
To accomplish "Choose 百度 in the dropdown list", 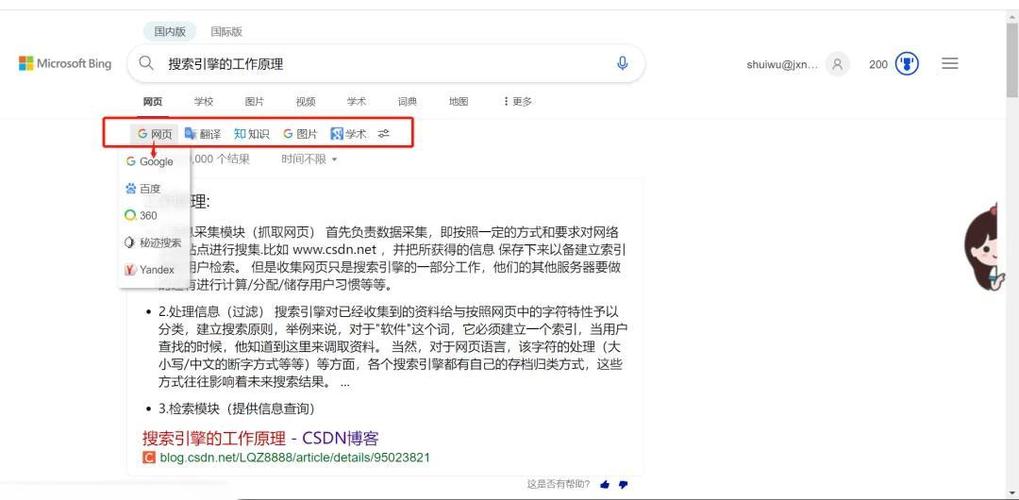I will 143,189.
